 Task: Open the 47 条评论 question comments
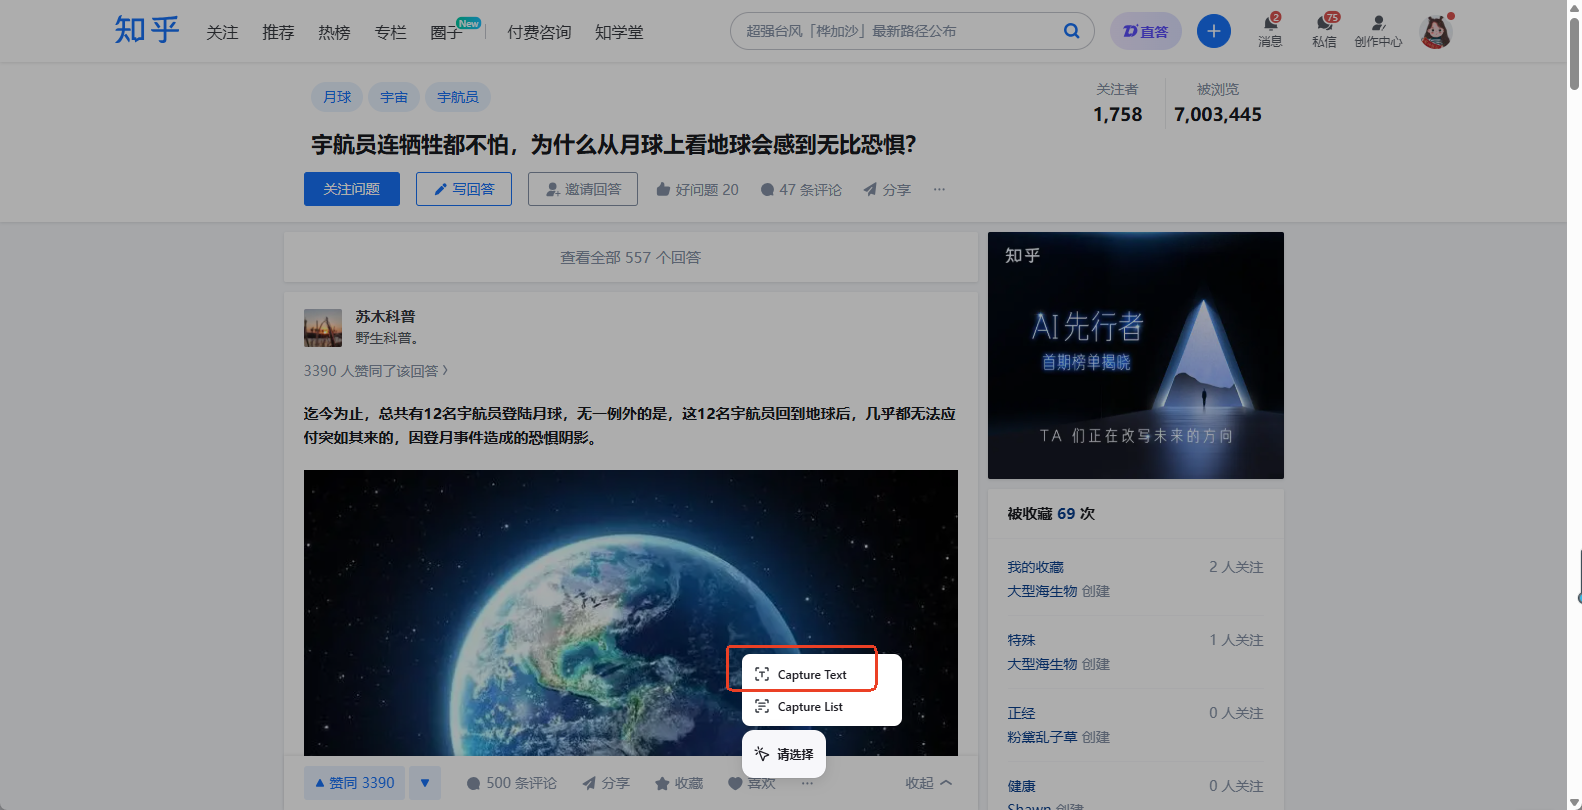coord(801,189)
